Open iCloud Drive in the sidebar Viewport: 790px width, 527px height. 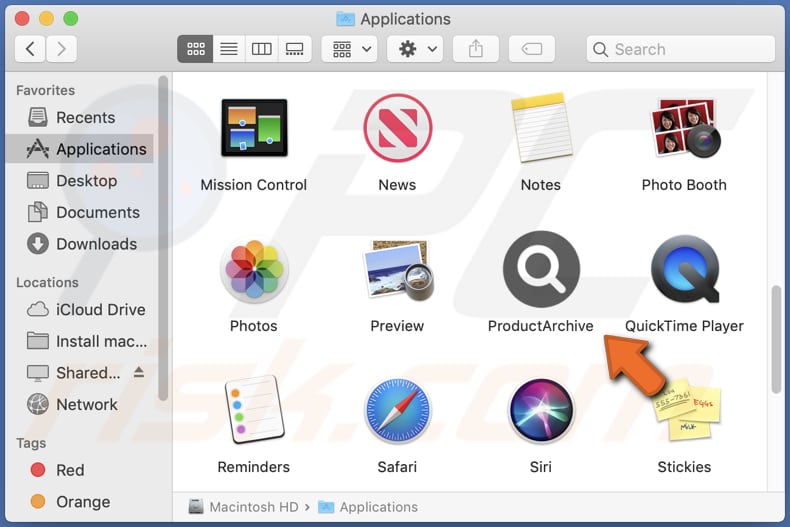(80, 309)
